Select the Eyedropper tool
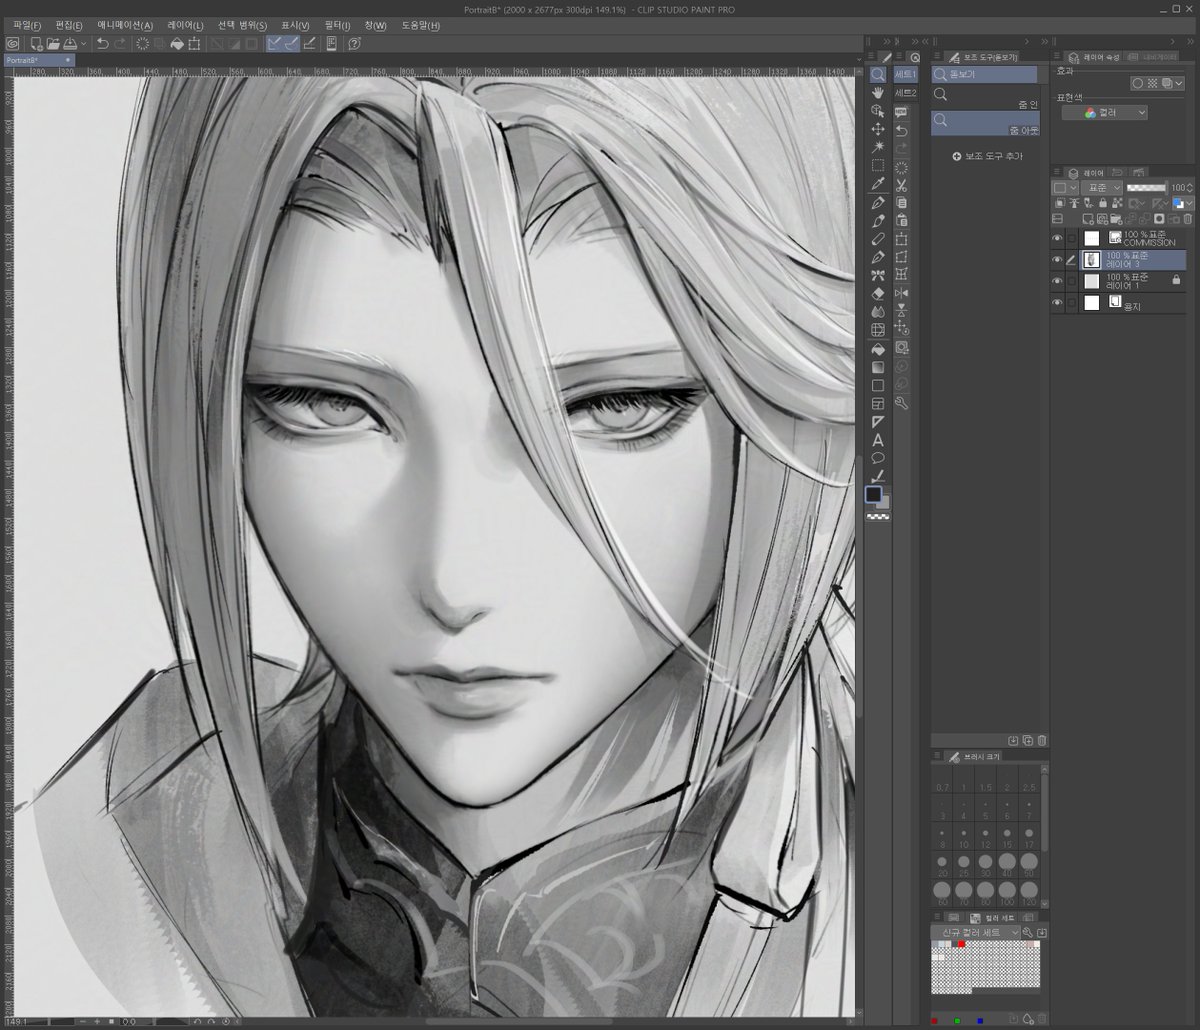The width and height of the screenshot is (1200, 1030). (878, 184)
